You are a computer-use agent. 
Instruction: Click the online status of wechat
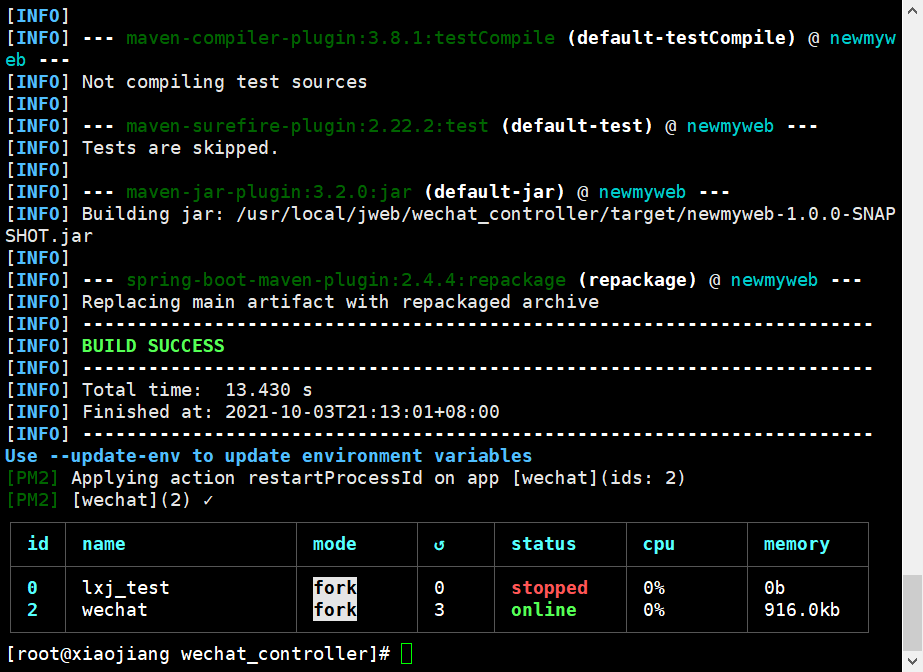[543, 610]
